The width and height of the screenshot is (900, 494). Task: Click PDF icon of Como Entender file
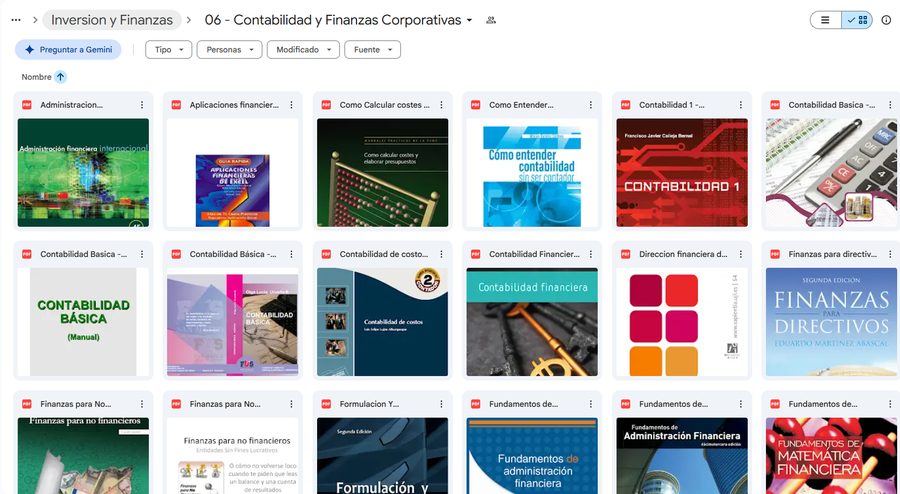point(475,105)
